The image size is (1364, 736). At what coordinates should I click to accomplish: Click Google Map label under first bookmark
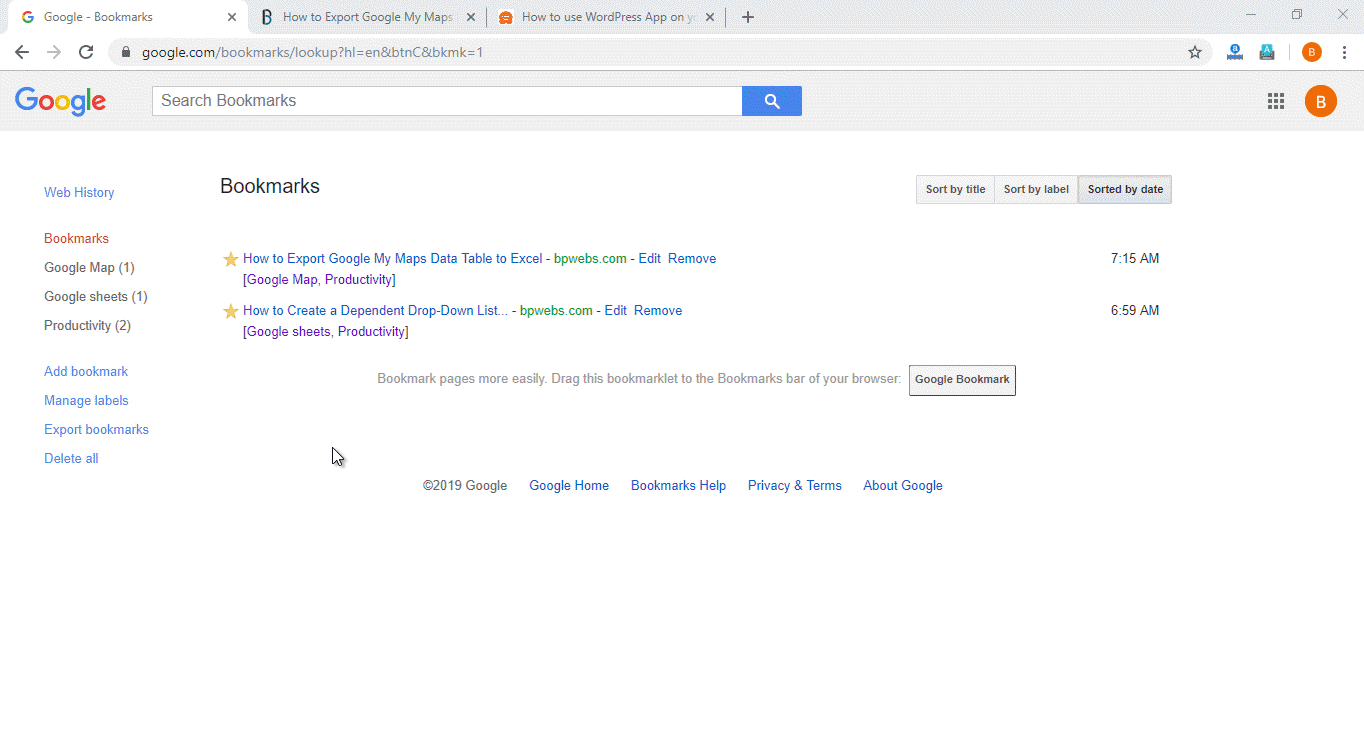282,280
